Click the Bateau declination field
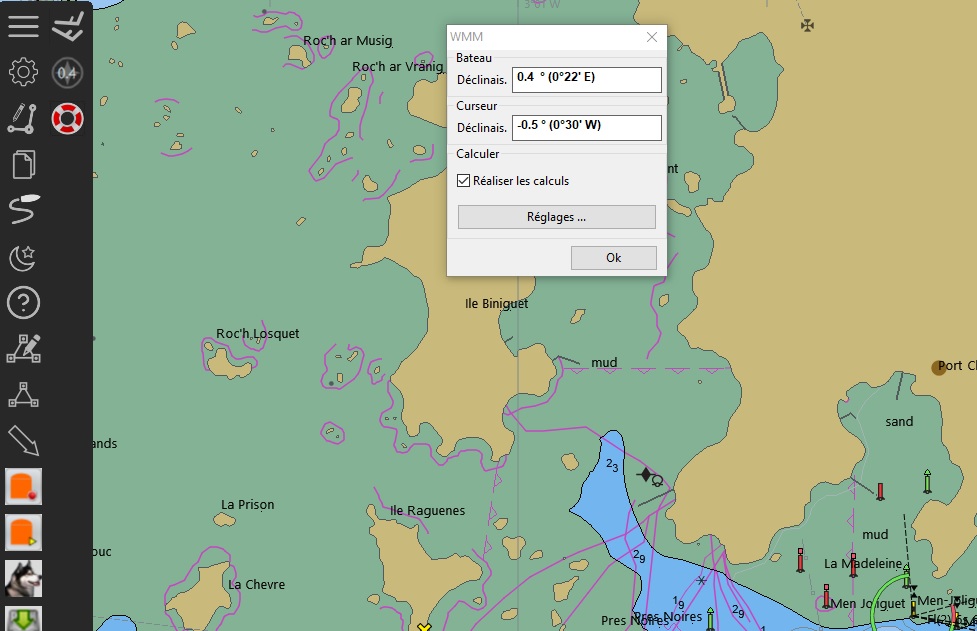The height and width of the screenshot is (631, 977). 586,79
